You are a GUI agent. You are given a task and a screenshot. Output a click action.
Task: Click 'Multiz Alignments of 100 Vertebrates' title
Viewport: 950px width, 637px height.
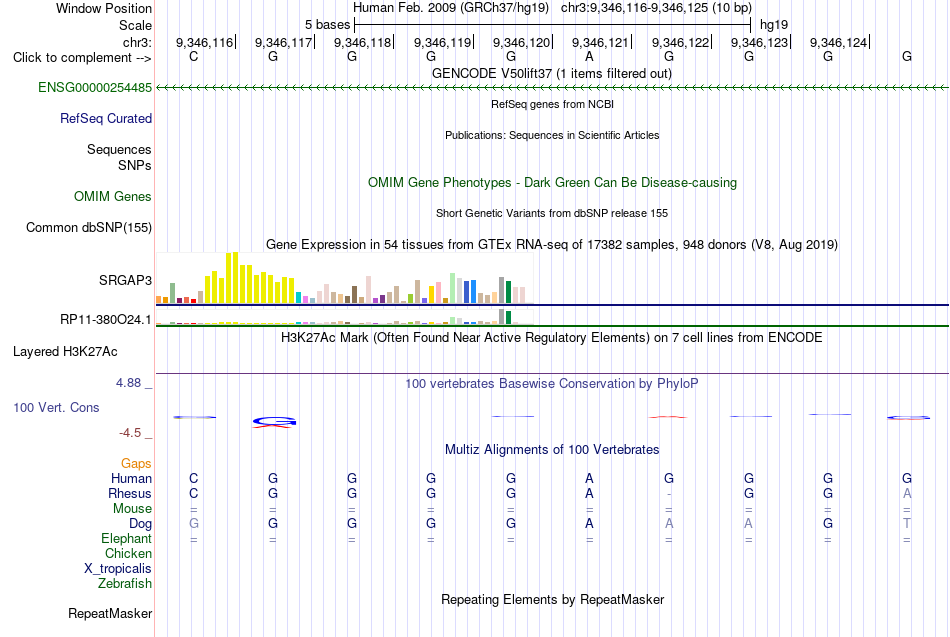(x=552, y=450)
